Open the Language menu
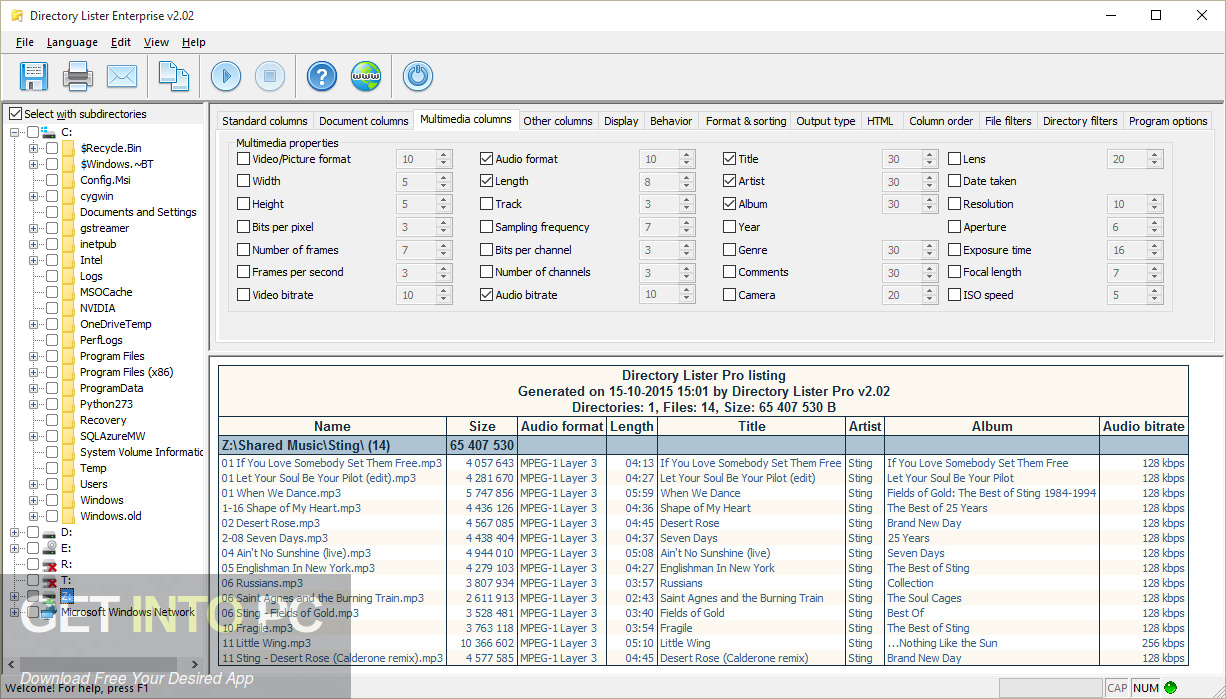 (x=72, y=42)
